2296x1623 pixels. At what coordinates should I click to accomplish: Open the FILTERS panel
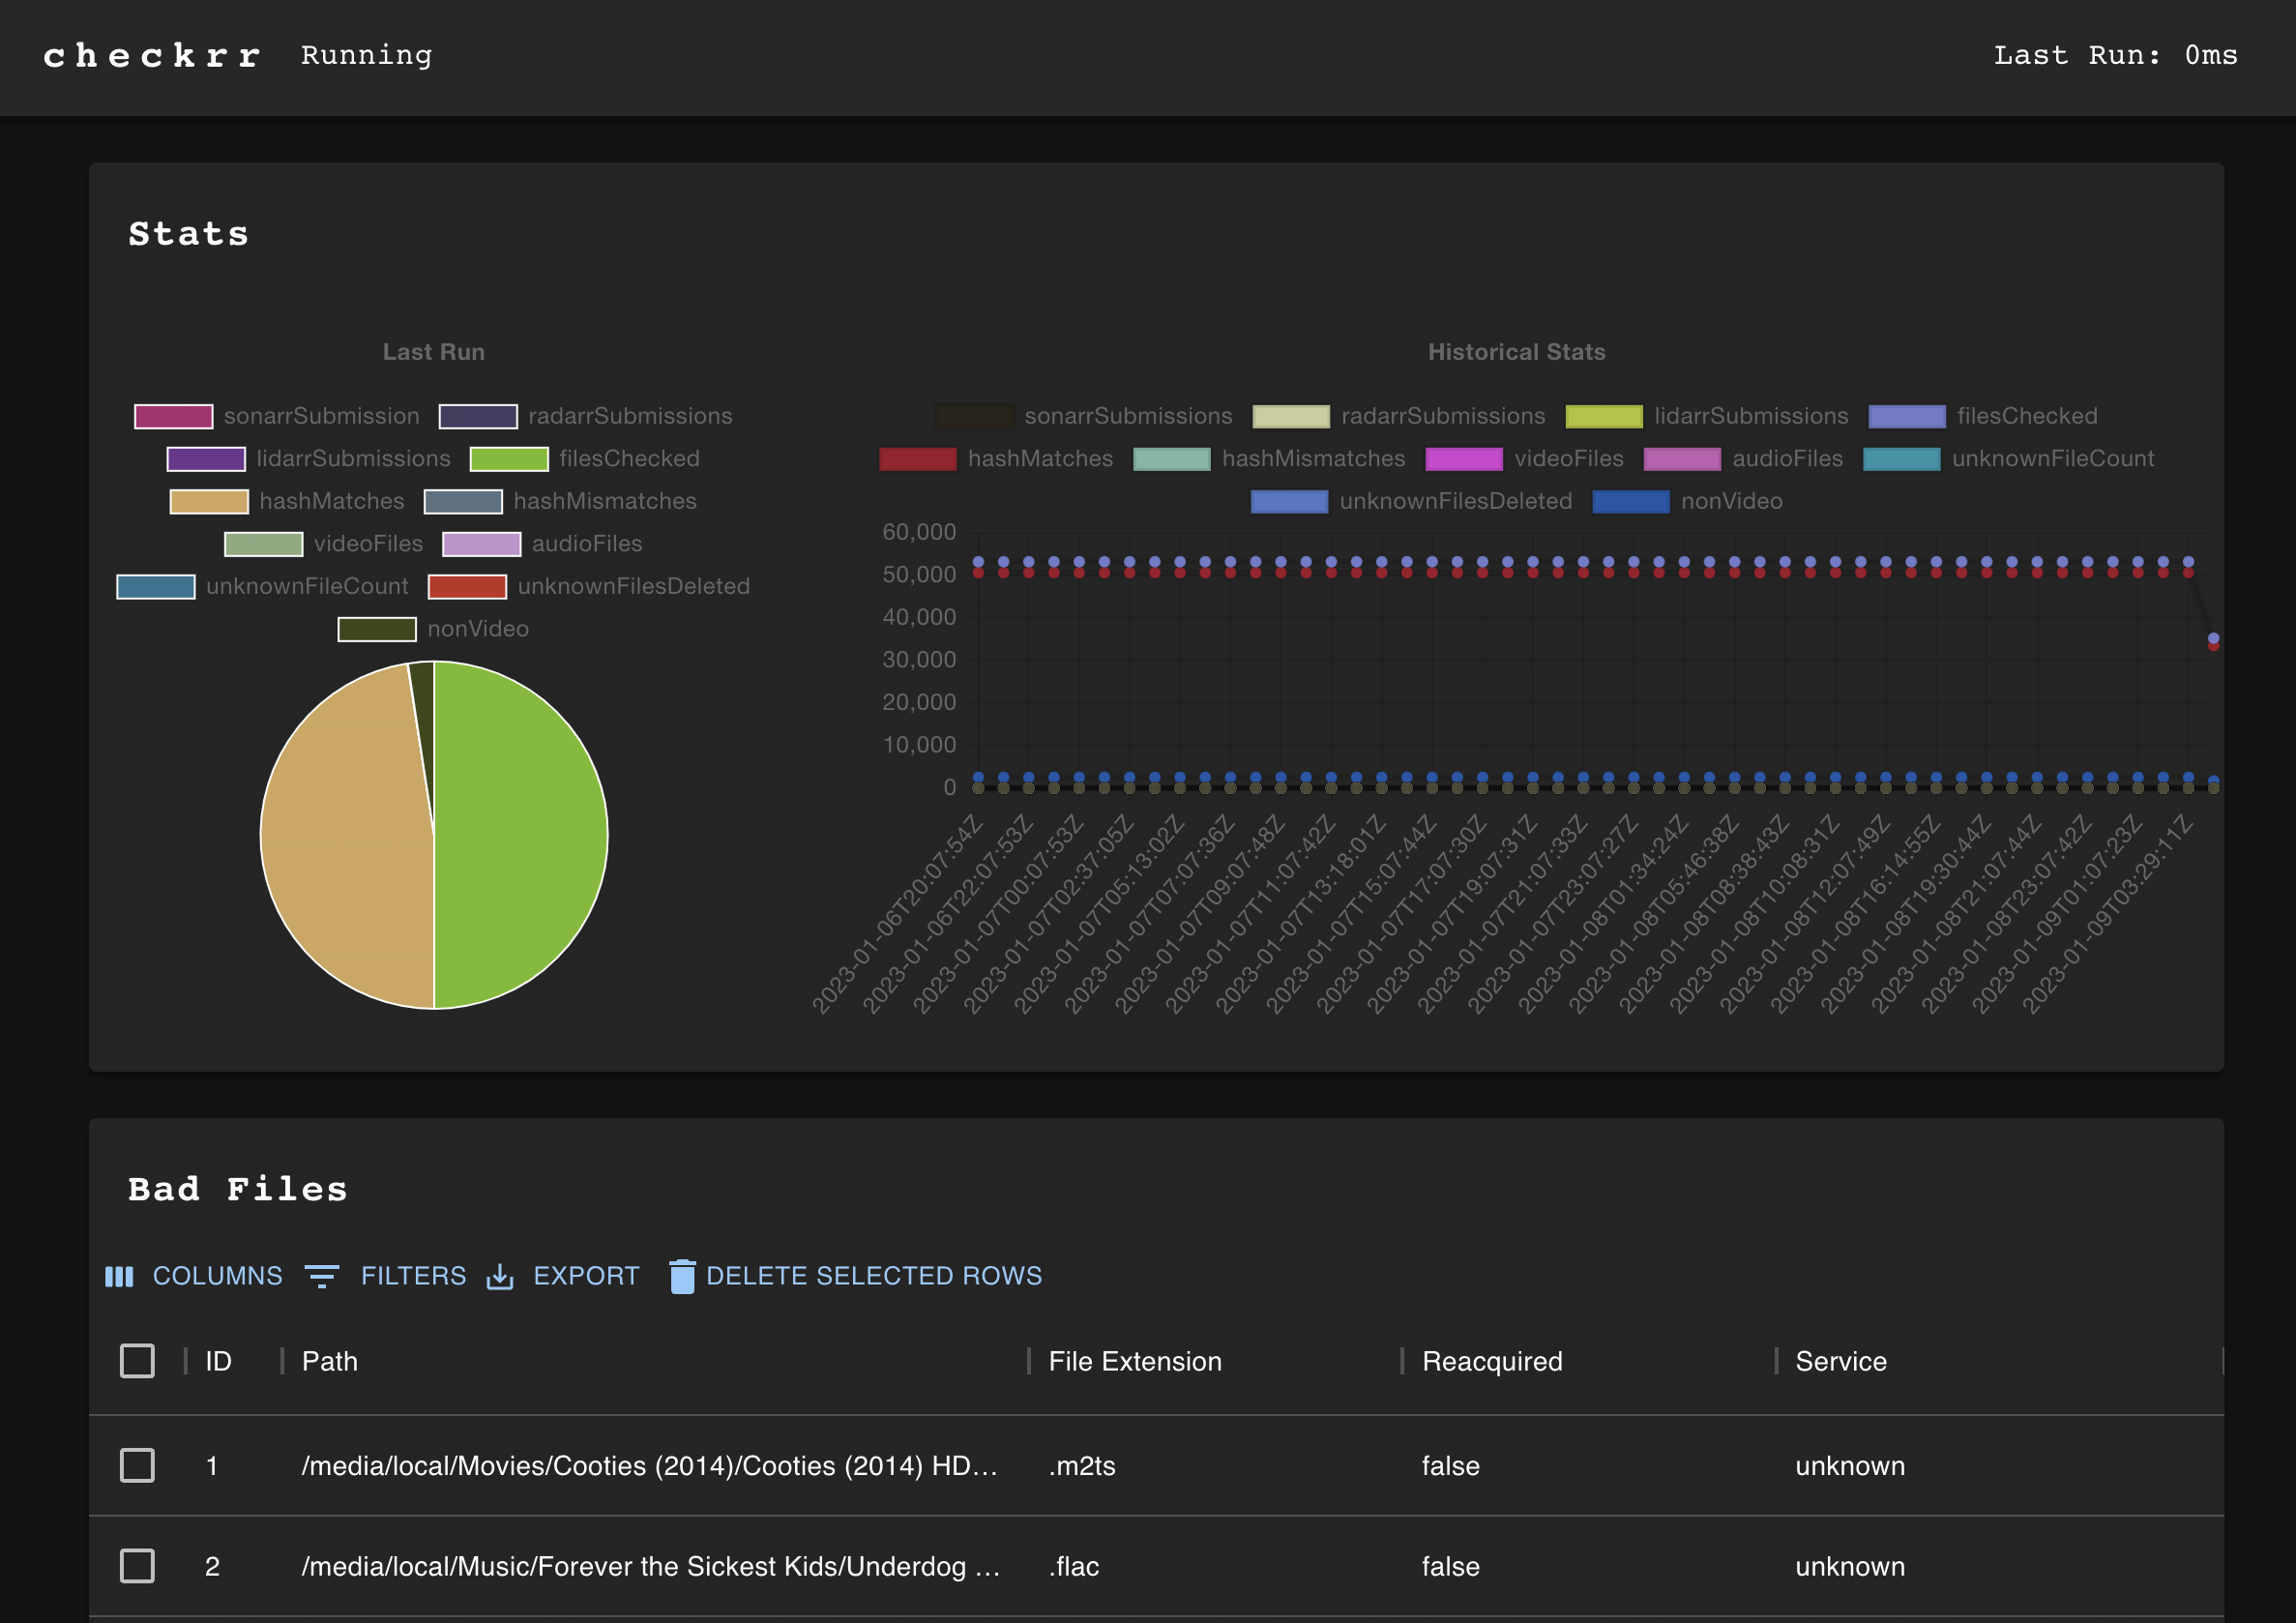pos(386,1276)
